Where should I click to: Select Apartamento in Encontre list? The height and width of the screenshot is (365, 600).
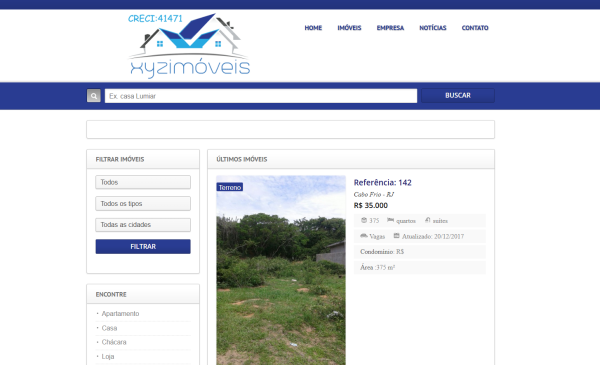point(120,313)
